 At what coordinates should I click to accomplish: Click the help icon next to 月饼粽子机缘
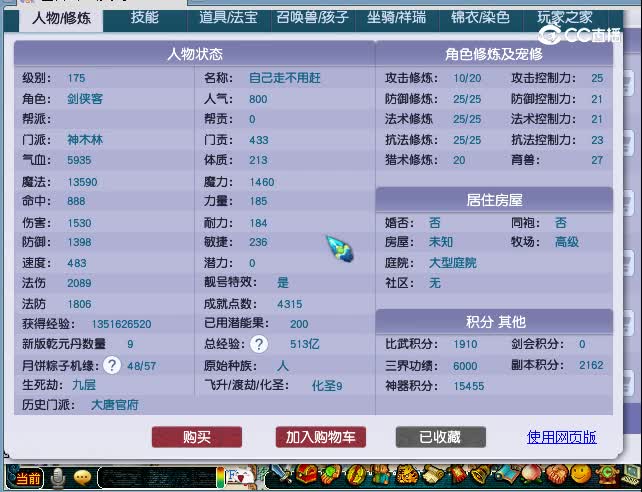112,365
